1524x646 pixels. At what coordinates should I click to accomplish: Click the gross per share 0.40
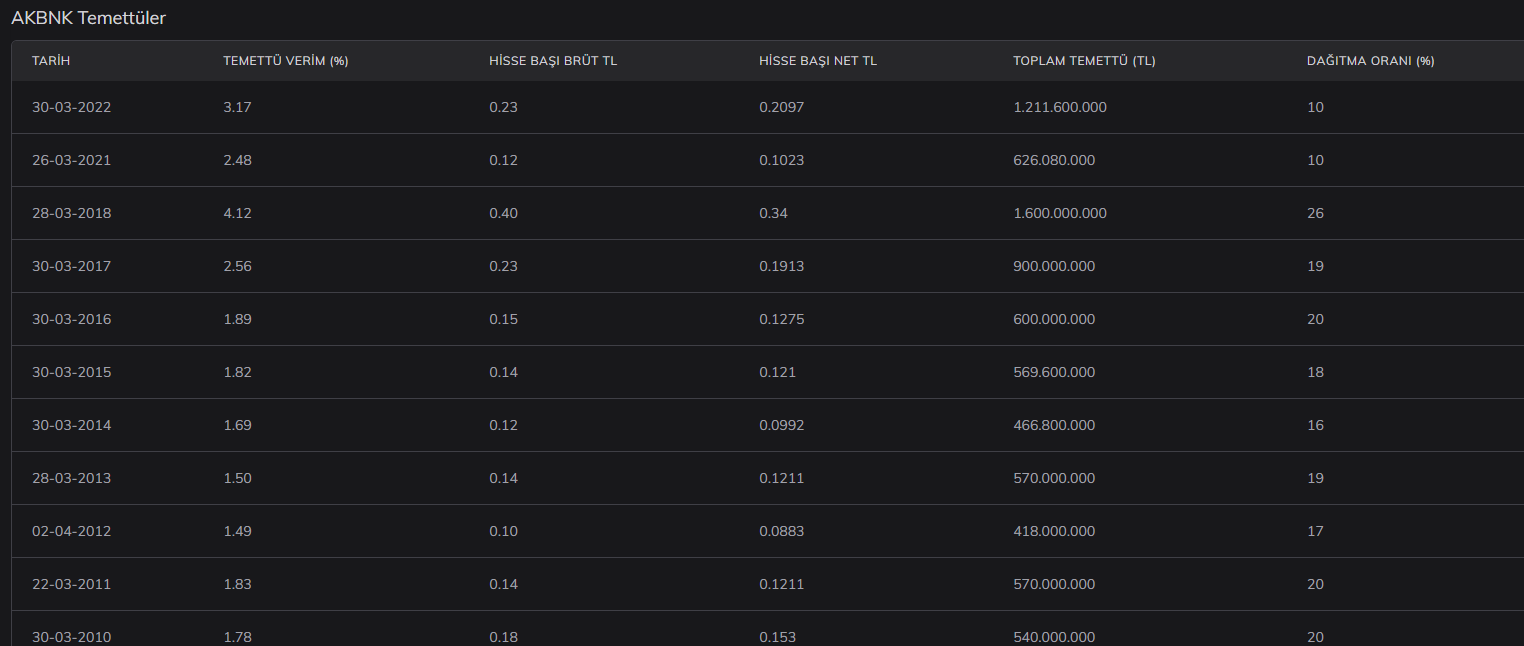pyautogui.click(x=503, y=213)
